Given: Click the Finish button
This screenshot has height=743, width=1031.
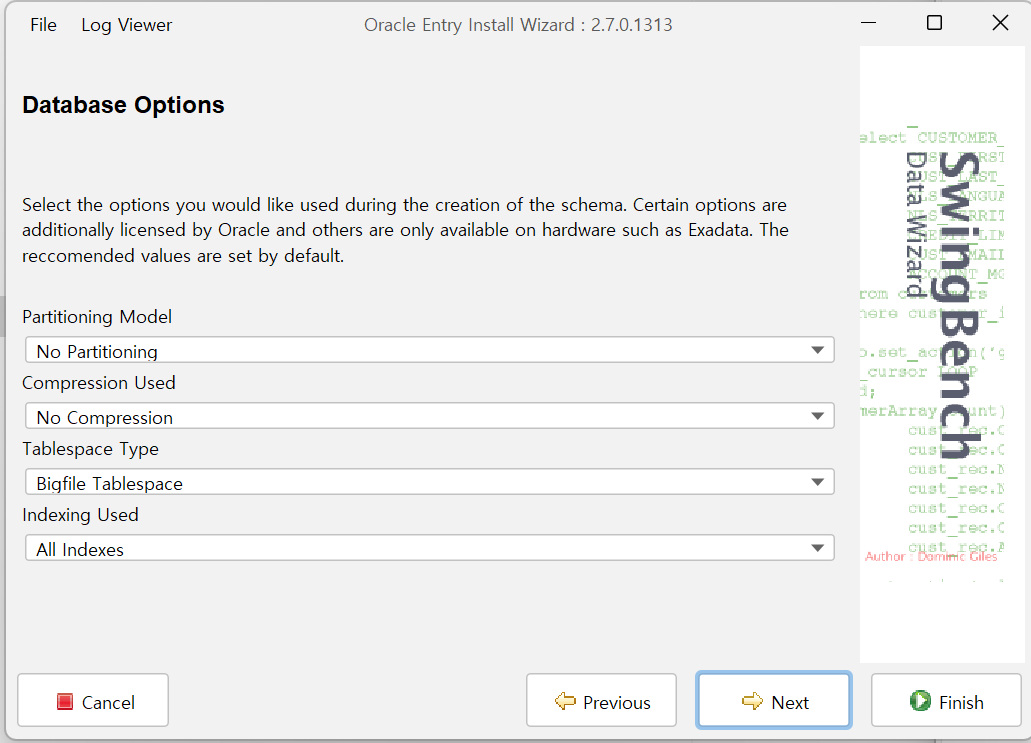Looking at the screenshot, I should point(946,700).
